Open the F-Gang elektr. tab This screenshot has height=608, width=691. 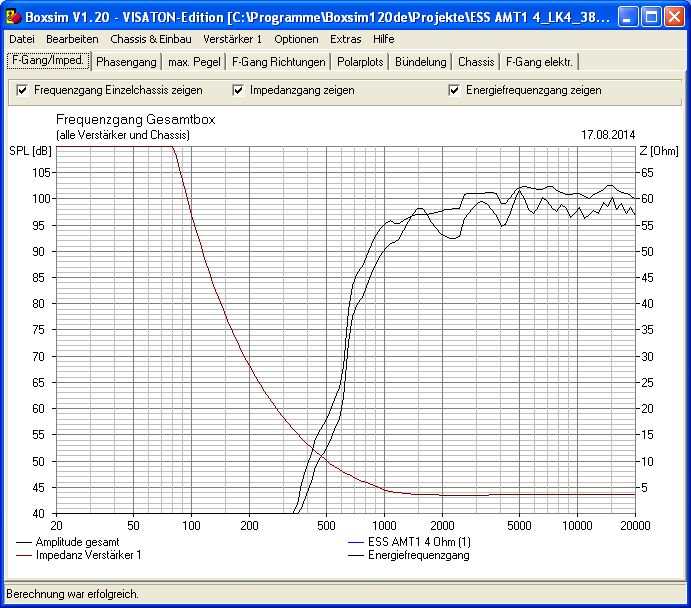[539, 62]
